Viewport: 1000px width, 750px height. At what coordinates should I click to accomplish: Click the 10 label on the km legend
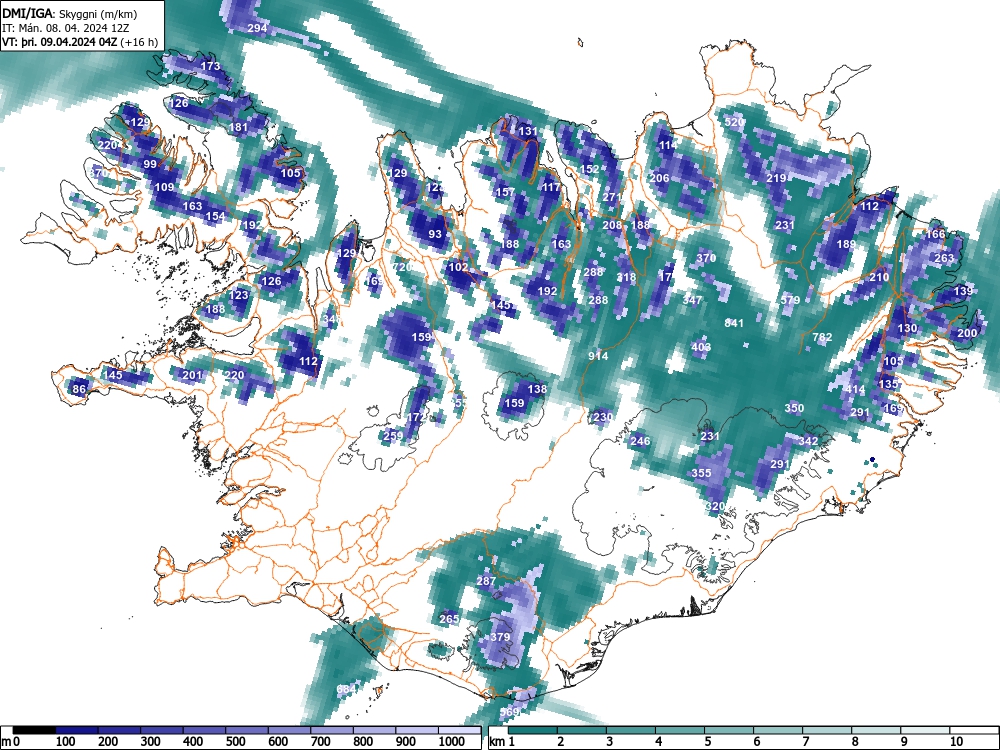tap(955, 741)
